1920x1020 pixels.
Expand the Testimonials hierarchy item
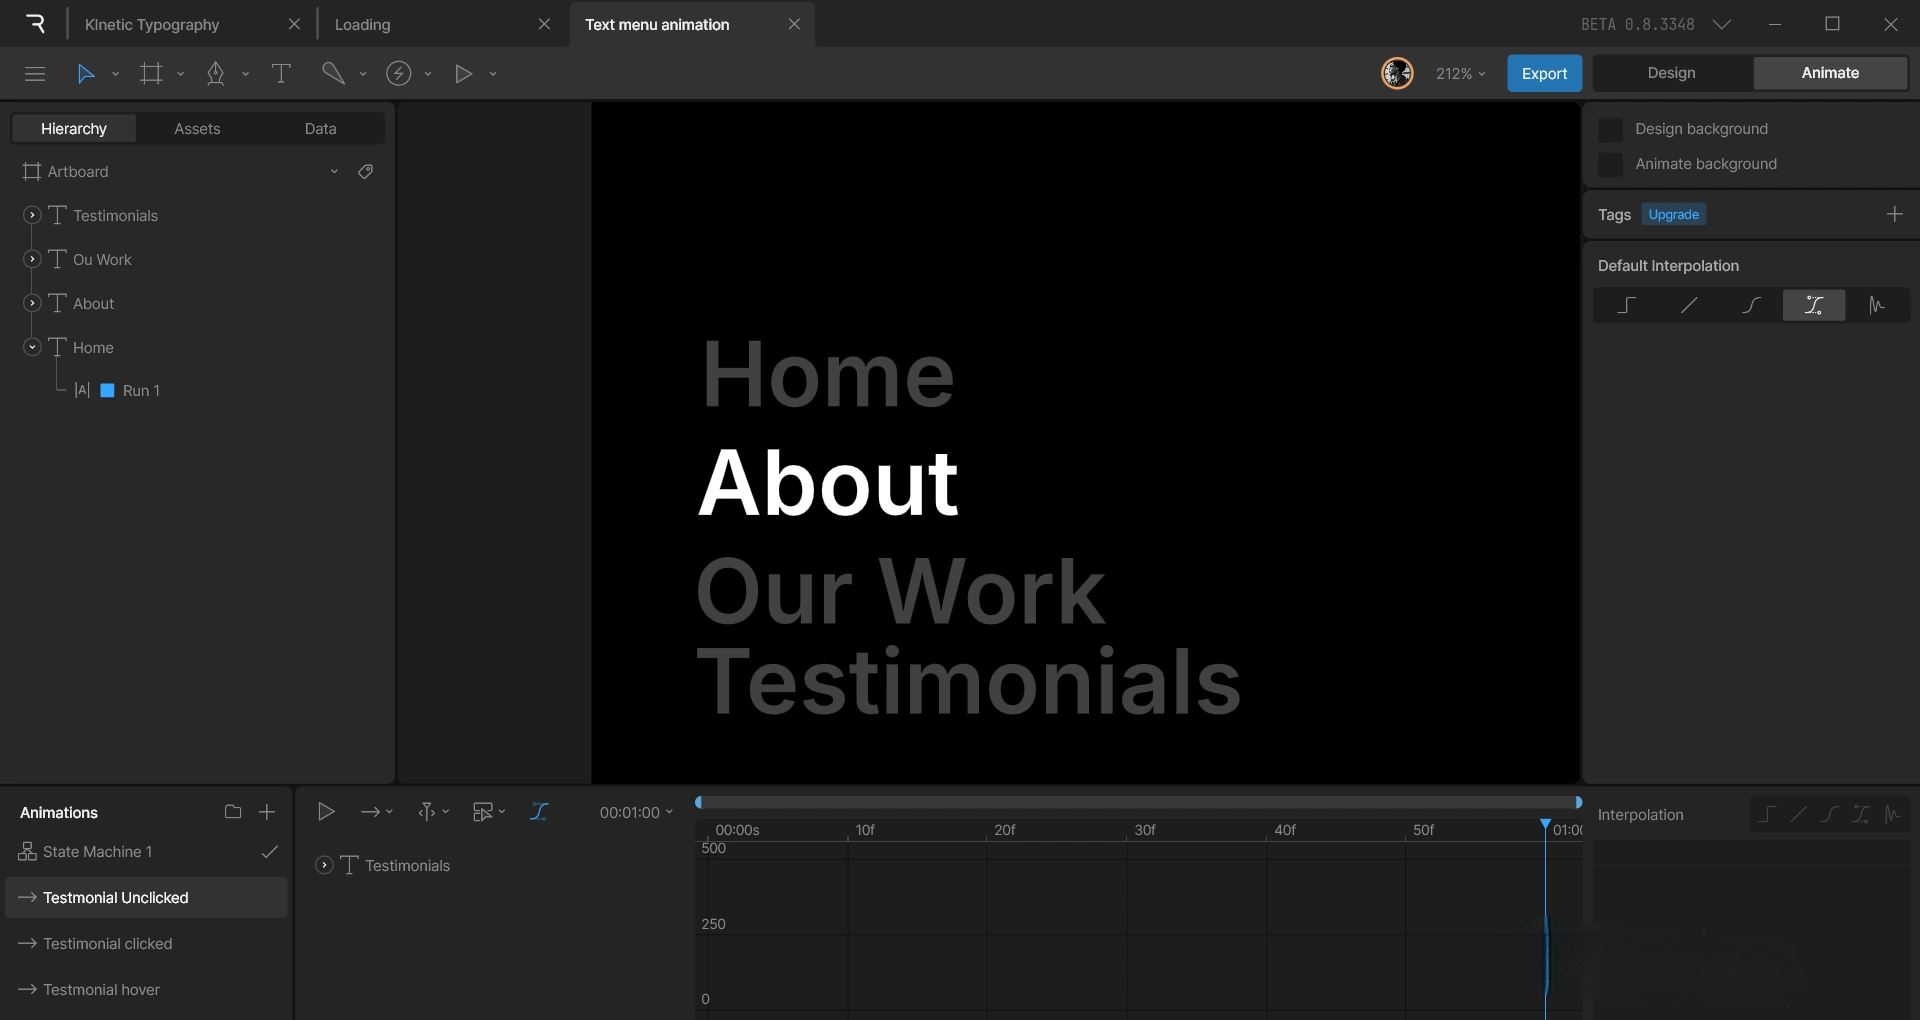click(x=32, y=215)
